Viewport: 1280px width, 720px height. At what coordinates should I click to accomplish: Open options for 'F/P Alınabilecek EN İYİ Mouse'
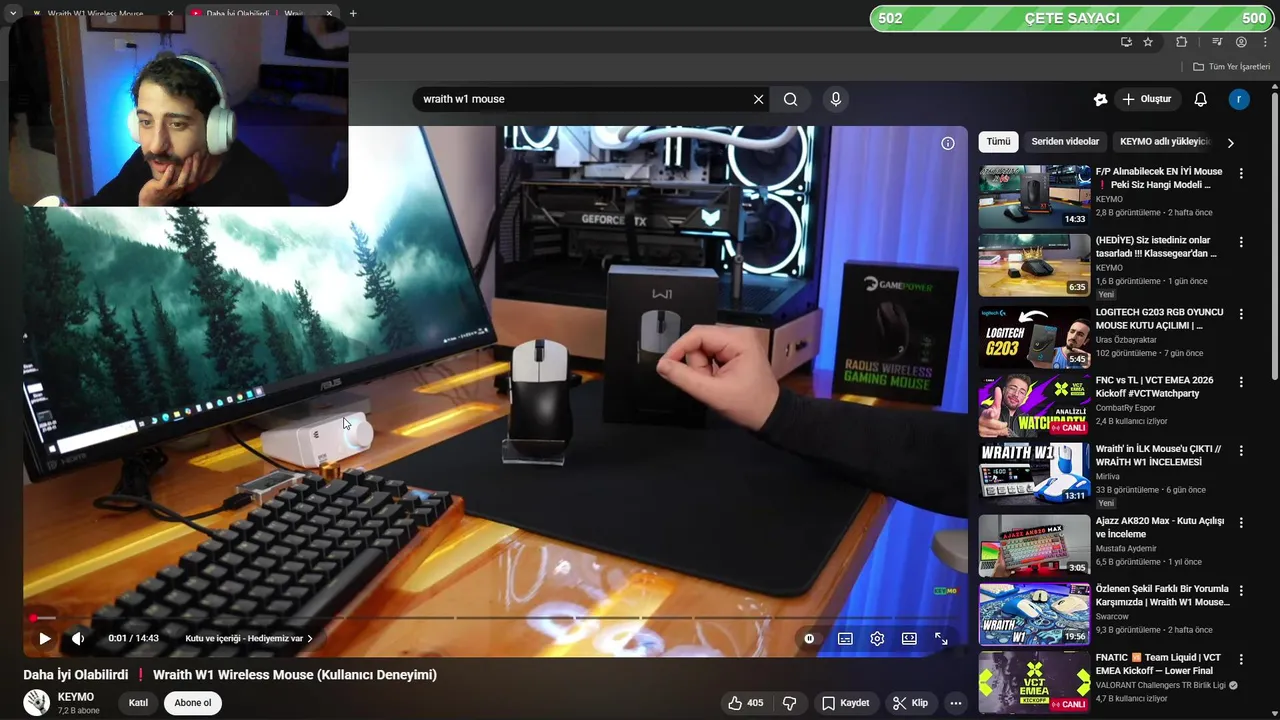[1241, 174]
